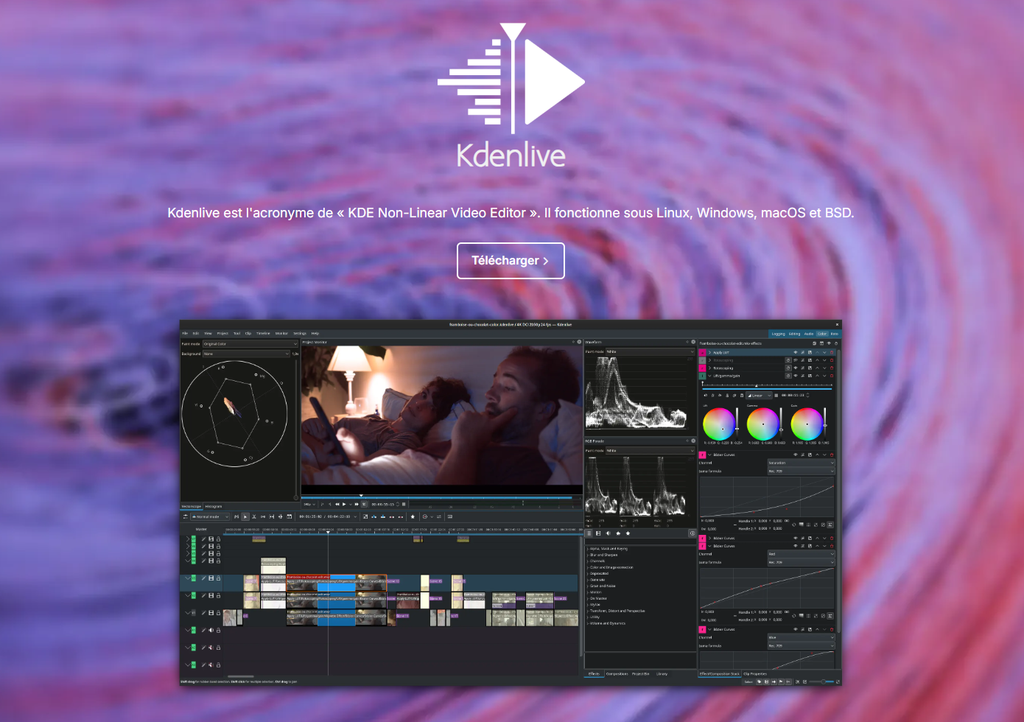Toggle eye icon of Bézier Curves above Saturation
Viewport: 1024px width, 722px height.
pyautogui.click(x=795, y=454)
